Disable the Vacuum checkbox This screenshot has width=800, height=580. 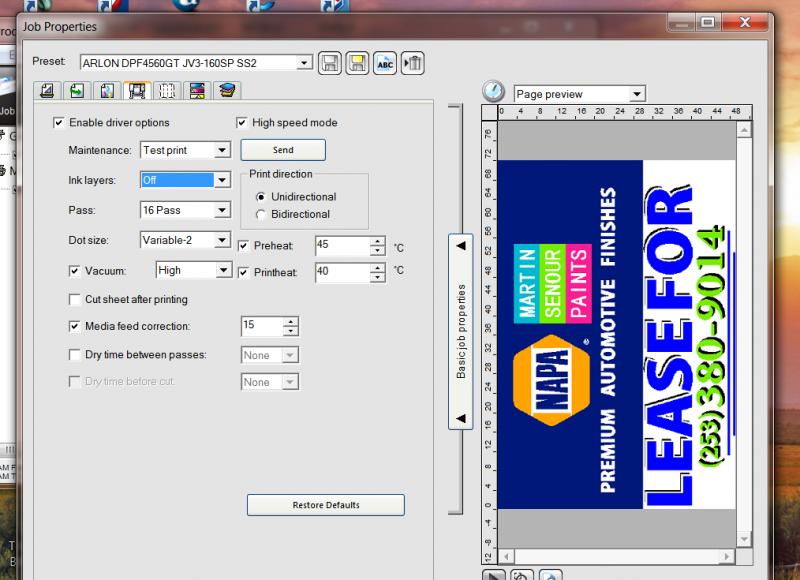74,271
